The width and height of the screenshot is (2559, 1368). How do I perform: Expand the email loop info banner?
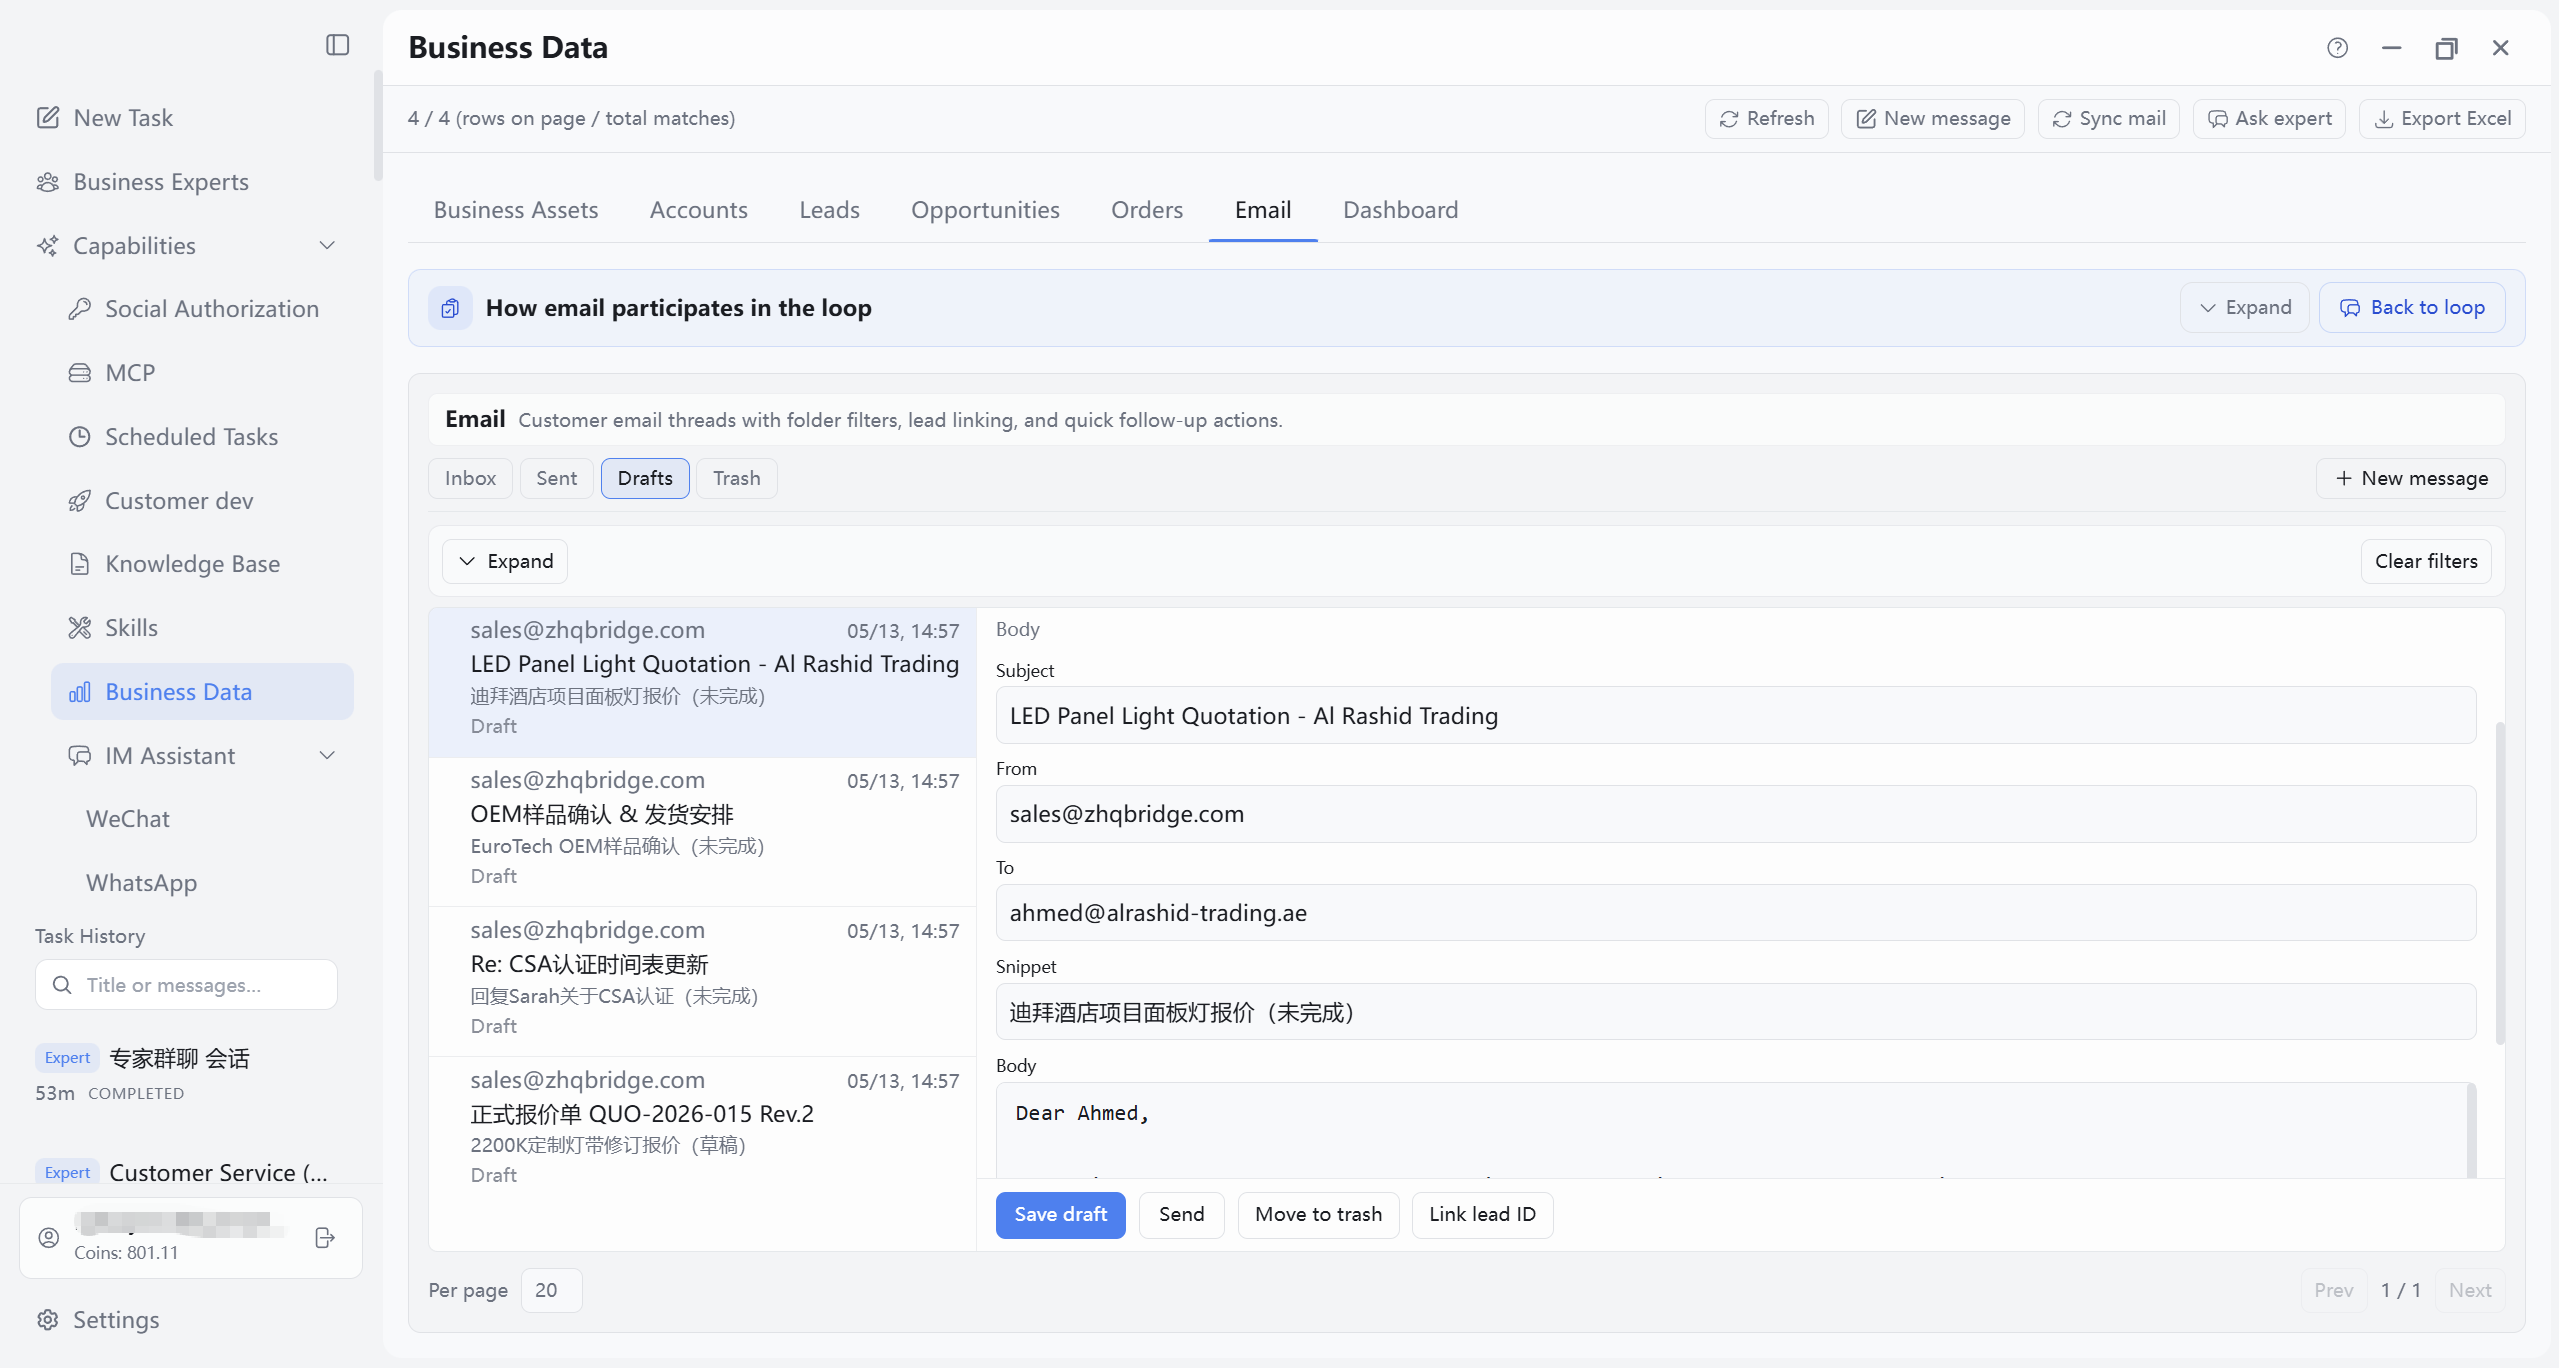click(x=2244, y=308)
